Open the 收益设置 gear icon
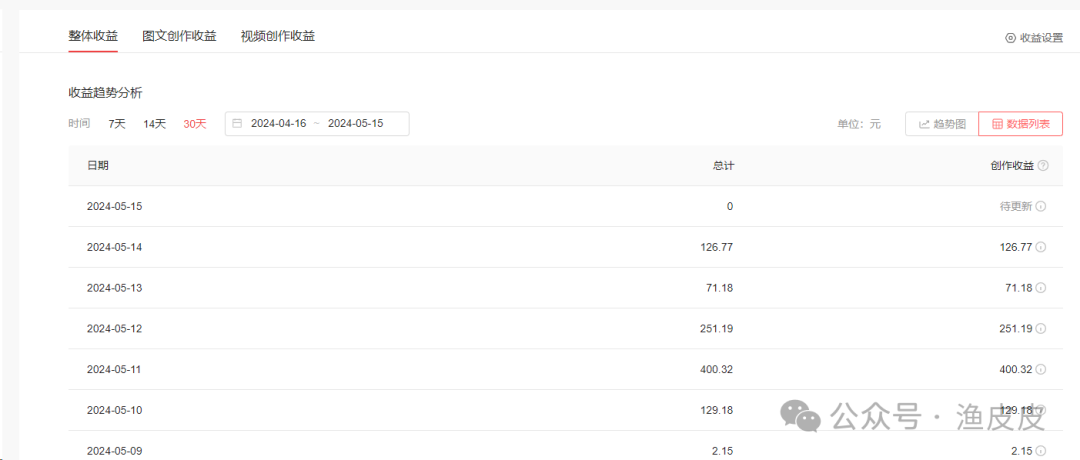The width and height of the screenshot is (1080, 460). [1010, 38]
